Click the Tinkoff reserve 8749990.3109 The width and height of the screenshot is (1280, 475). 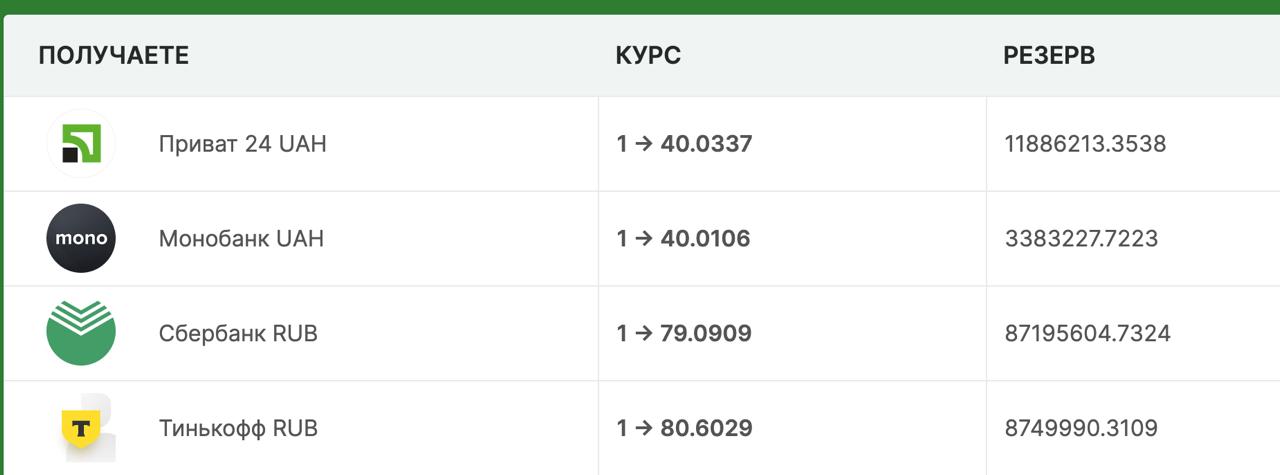1081,428
